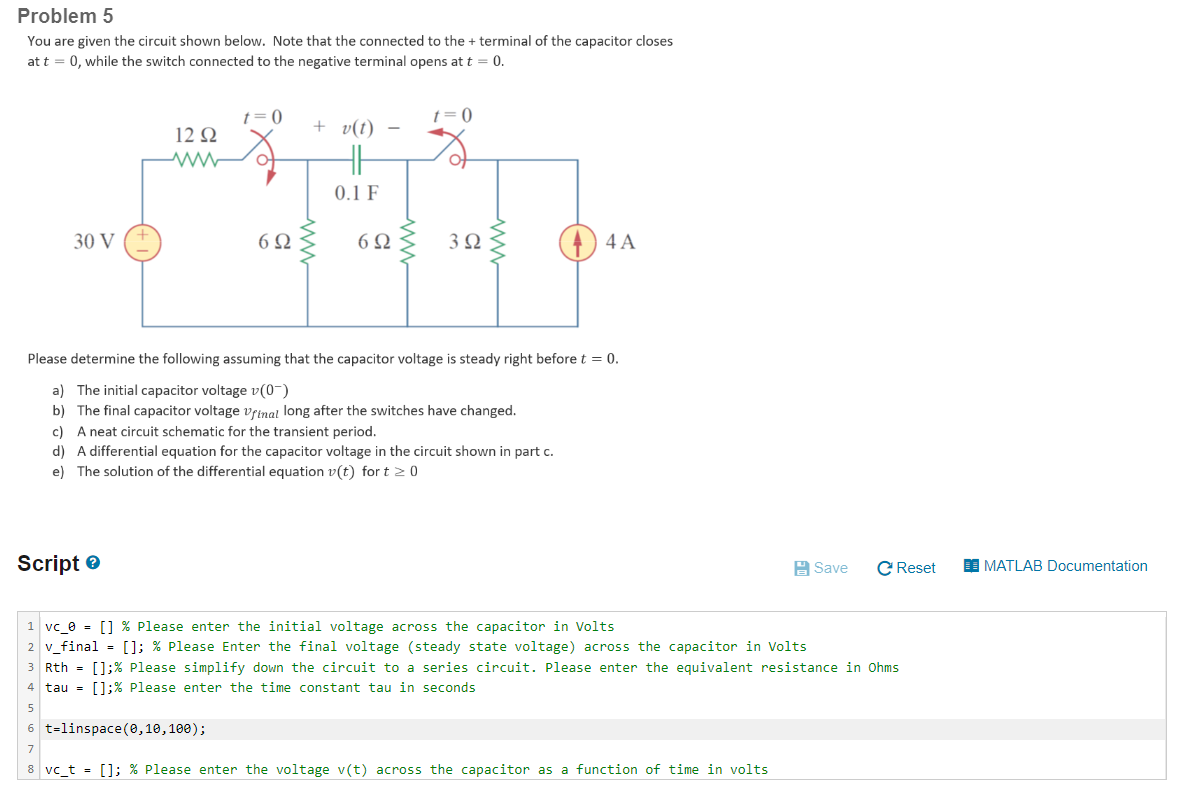Click code line 1 with vc_0
1187x792 pixels.
point(603,627)
